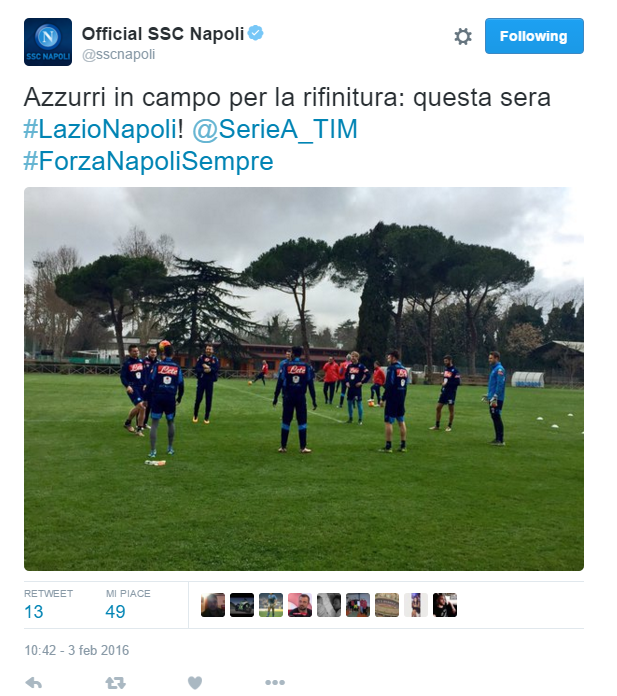This screenshot has height=696, width=617.
Task: Toggle the Following button
Action: [534, 36]
